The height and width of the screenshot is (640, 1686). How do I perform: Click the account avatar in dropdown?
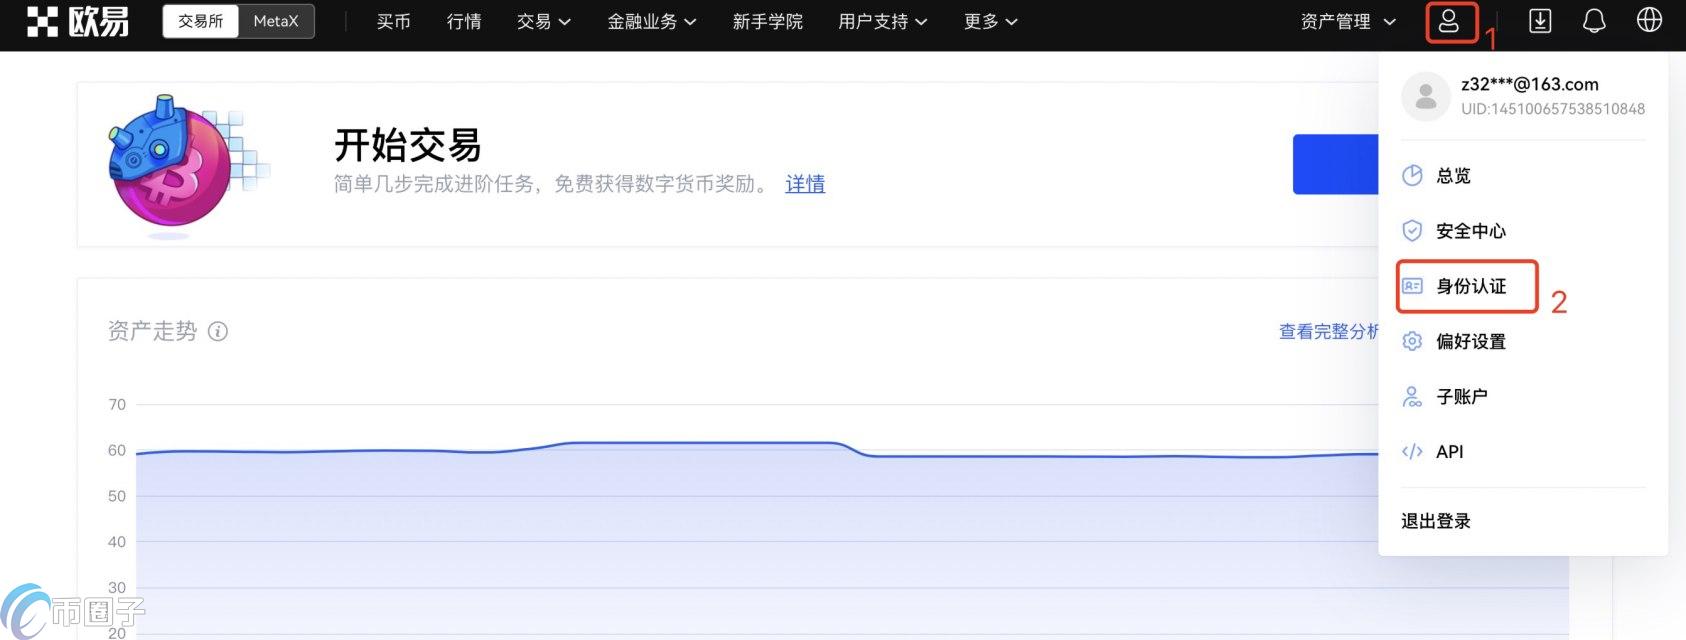pyautogui.click(x=1426, y=97)
